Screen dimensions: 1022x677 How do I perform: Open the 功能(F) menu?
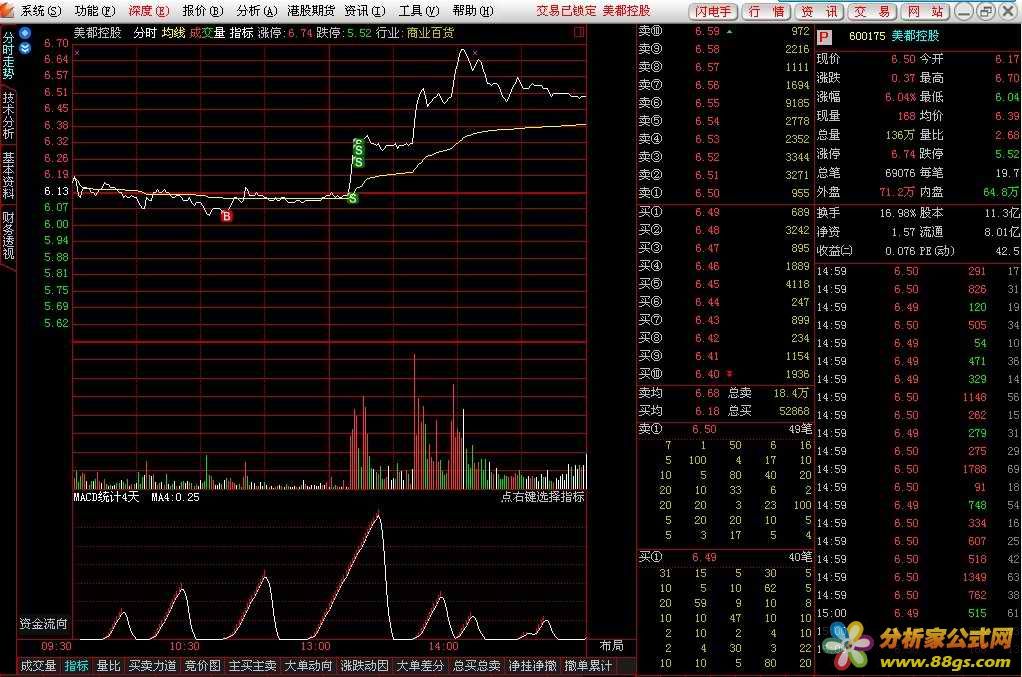[95, 11]
